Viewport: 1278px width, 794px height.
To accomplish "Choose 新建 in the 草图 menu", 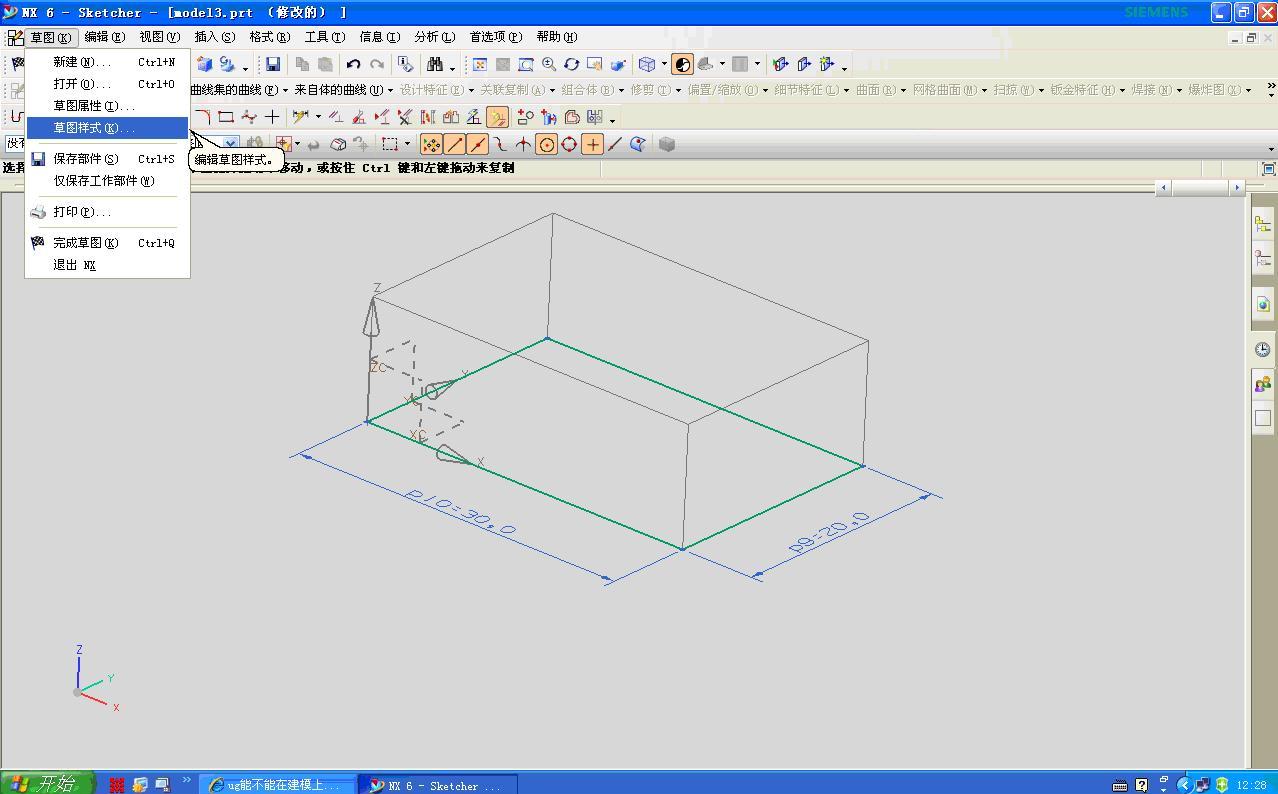I will [x=107, y=62].
